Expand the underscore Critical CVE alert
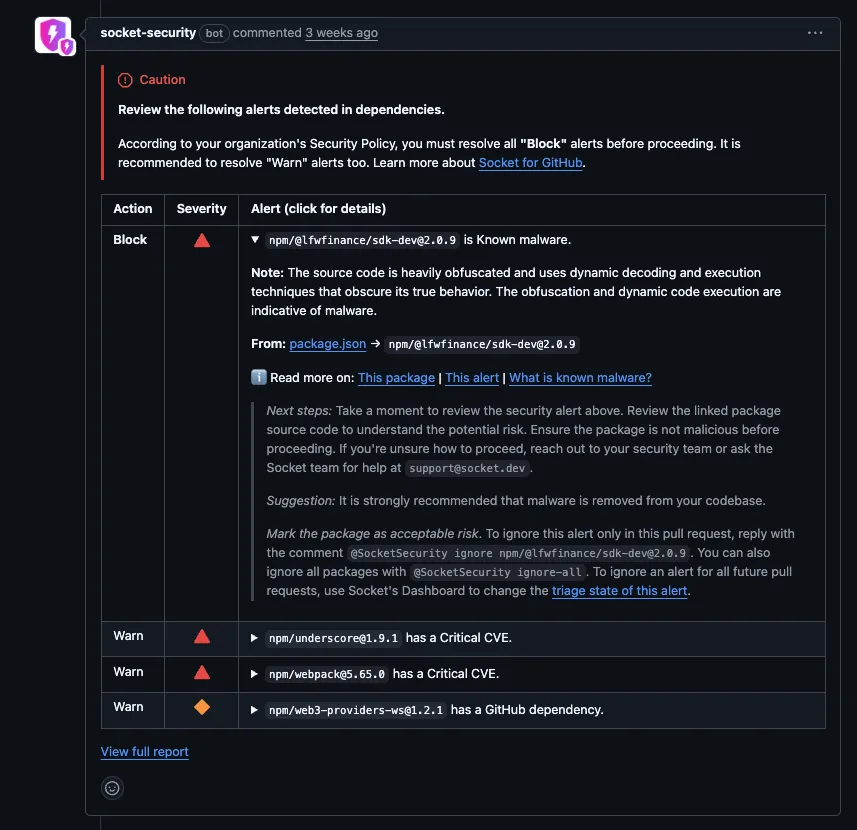Viewport: 857px width, 830px height. 253,636
